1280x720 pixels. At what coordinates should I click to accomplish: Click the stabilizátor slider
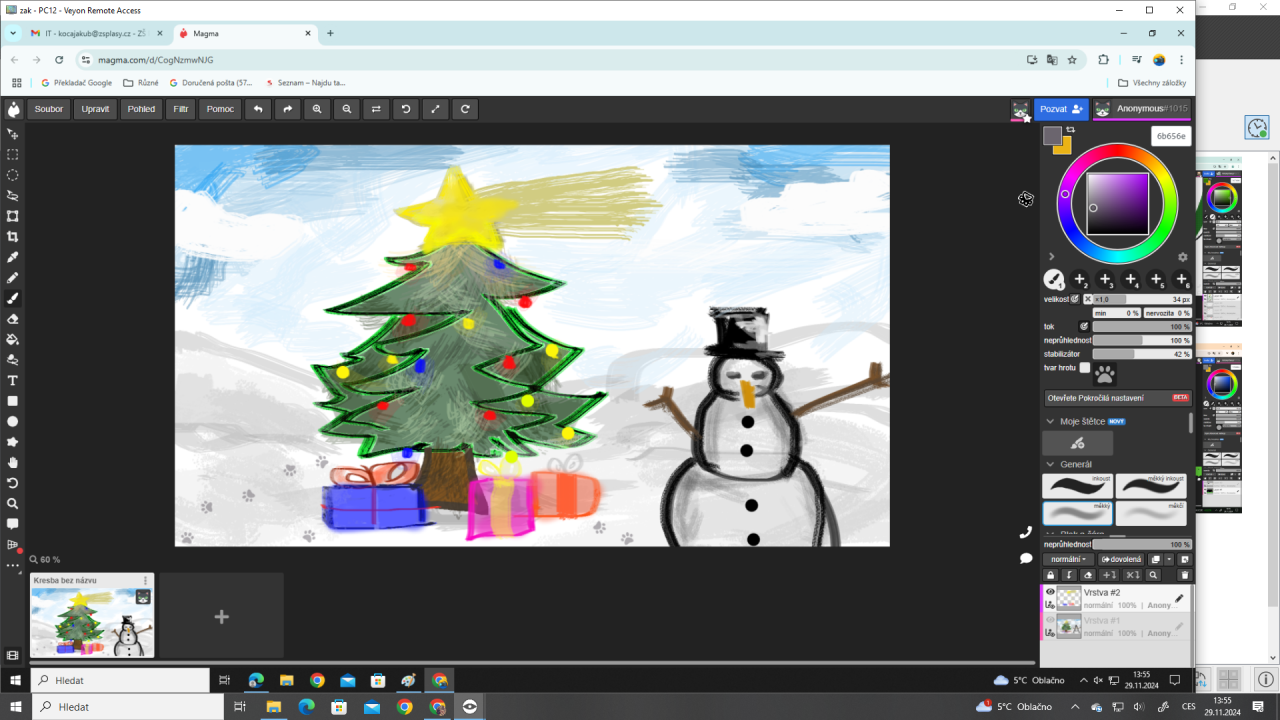pyautogui.click(x=1141, y=354)
